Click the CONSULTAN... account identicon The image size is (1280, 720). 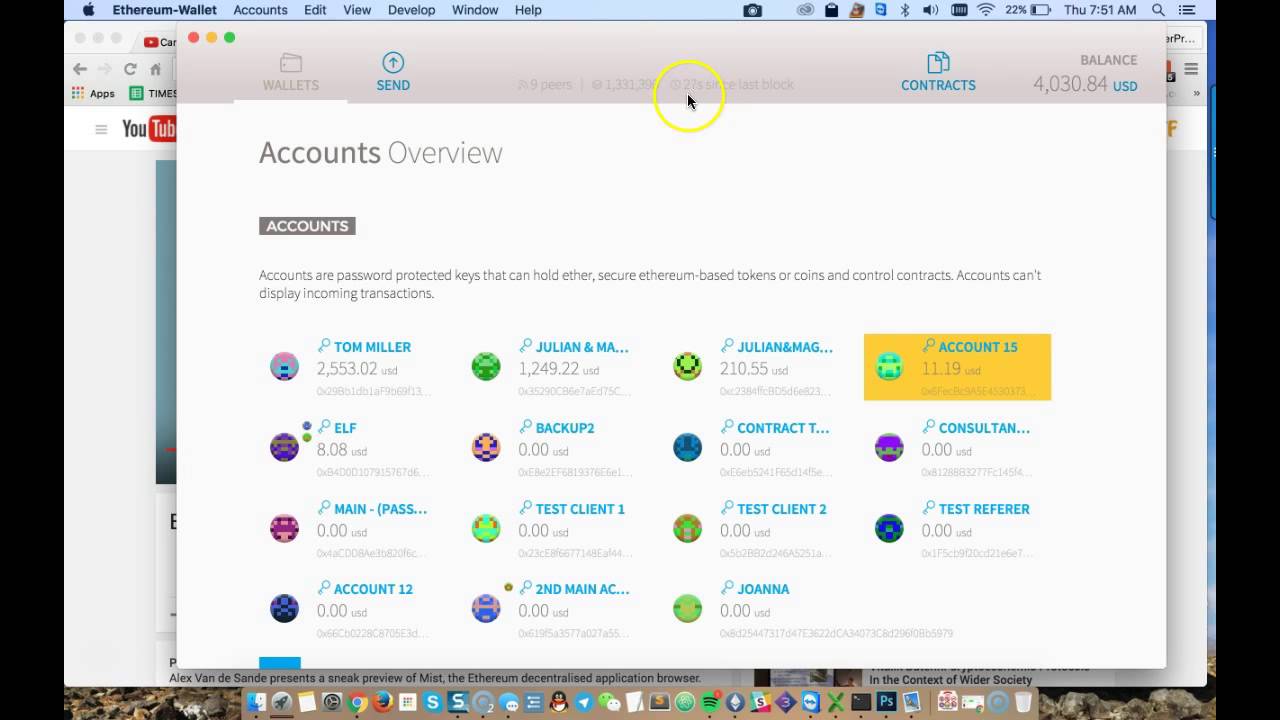[x=889, y=447]
